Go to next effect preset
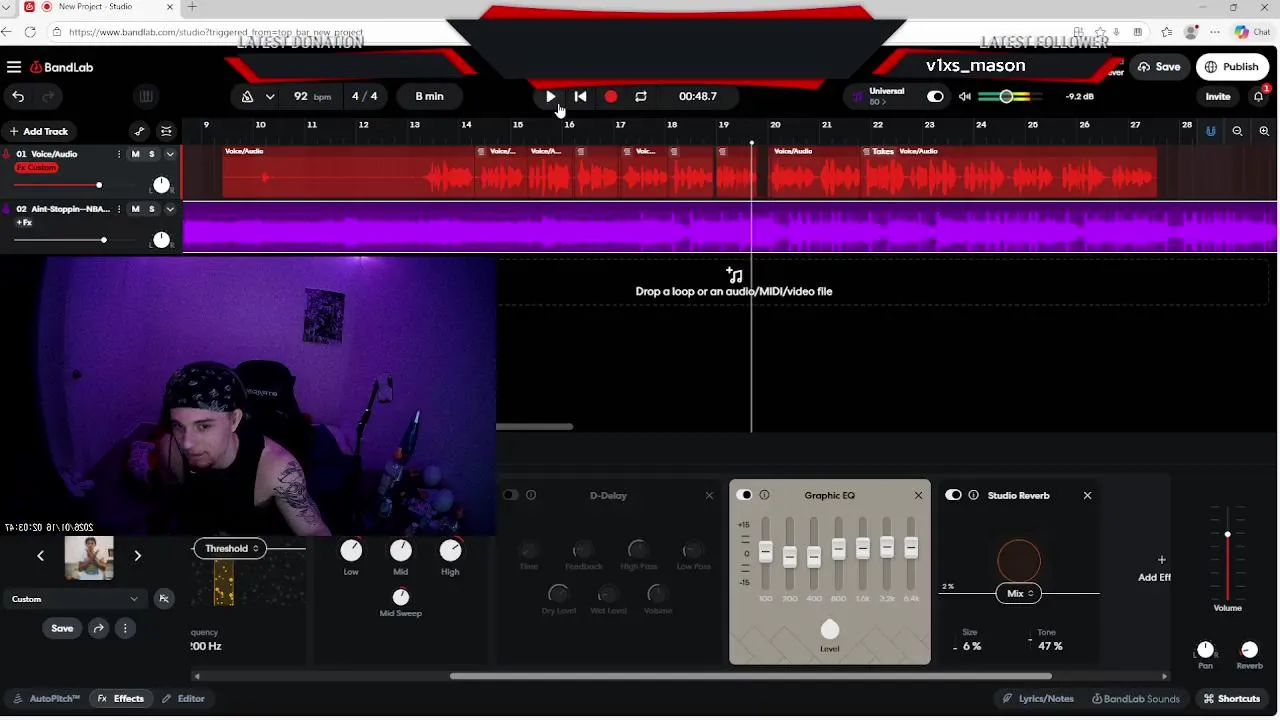Image resolution: width=1280 pixels, height=720 pixels. [137, 556]
